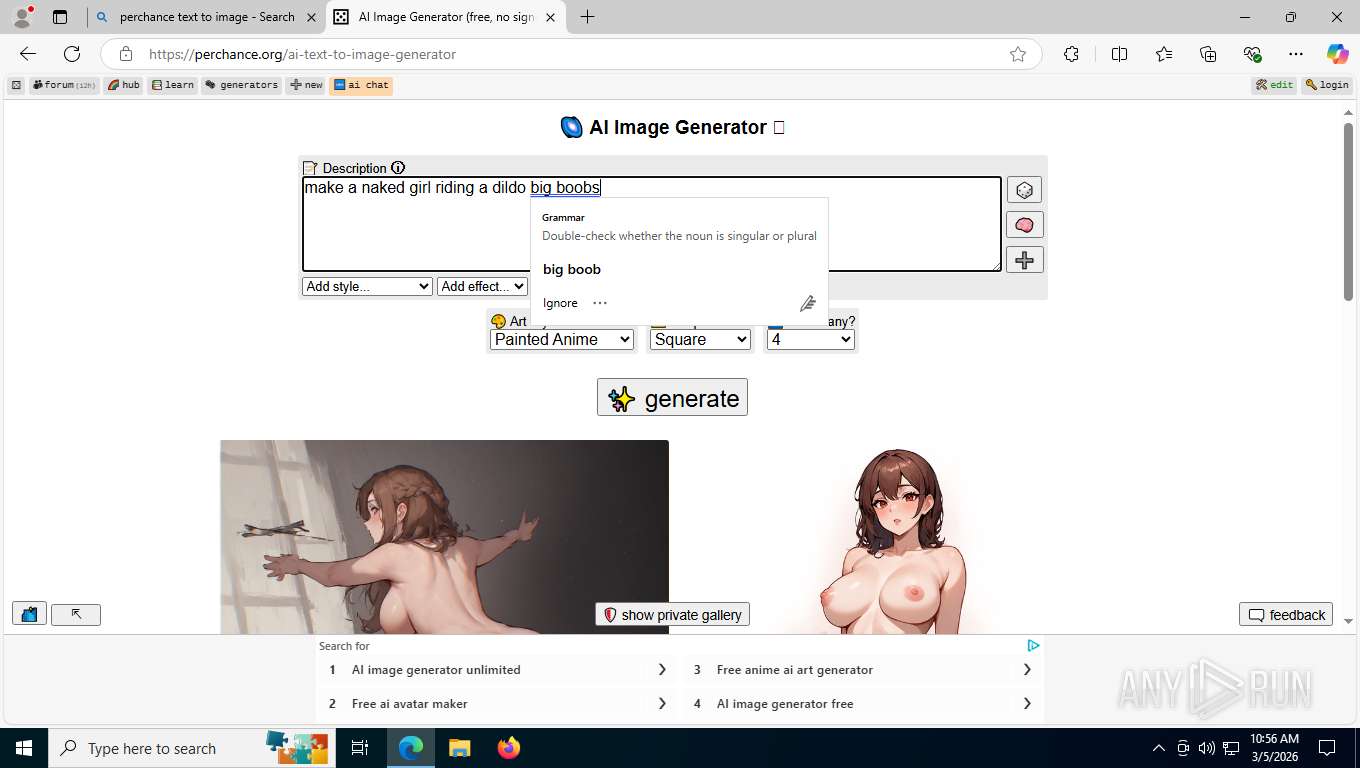The width and height of the screenshot is (1360, 768).
Task: Open Browser essentials heart icon
Action: (x=1252, y=54)
